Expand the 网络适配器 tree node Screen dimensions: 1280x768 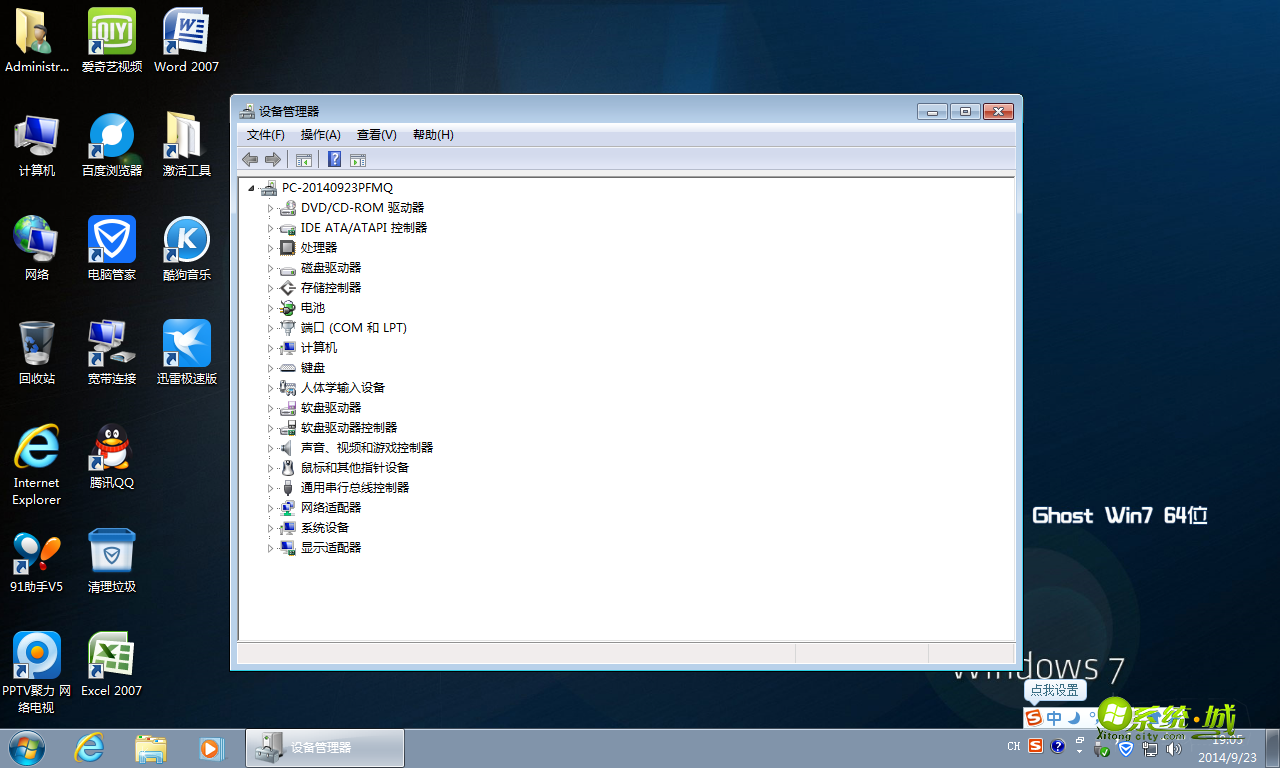(x=271, y=507)
